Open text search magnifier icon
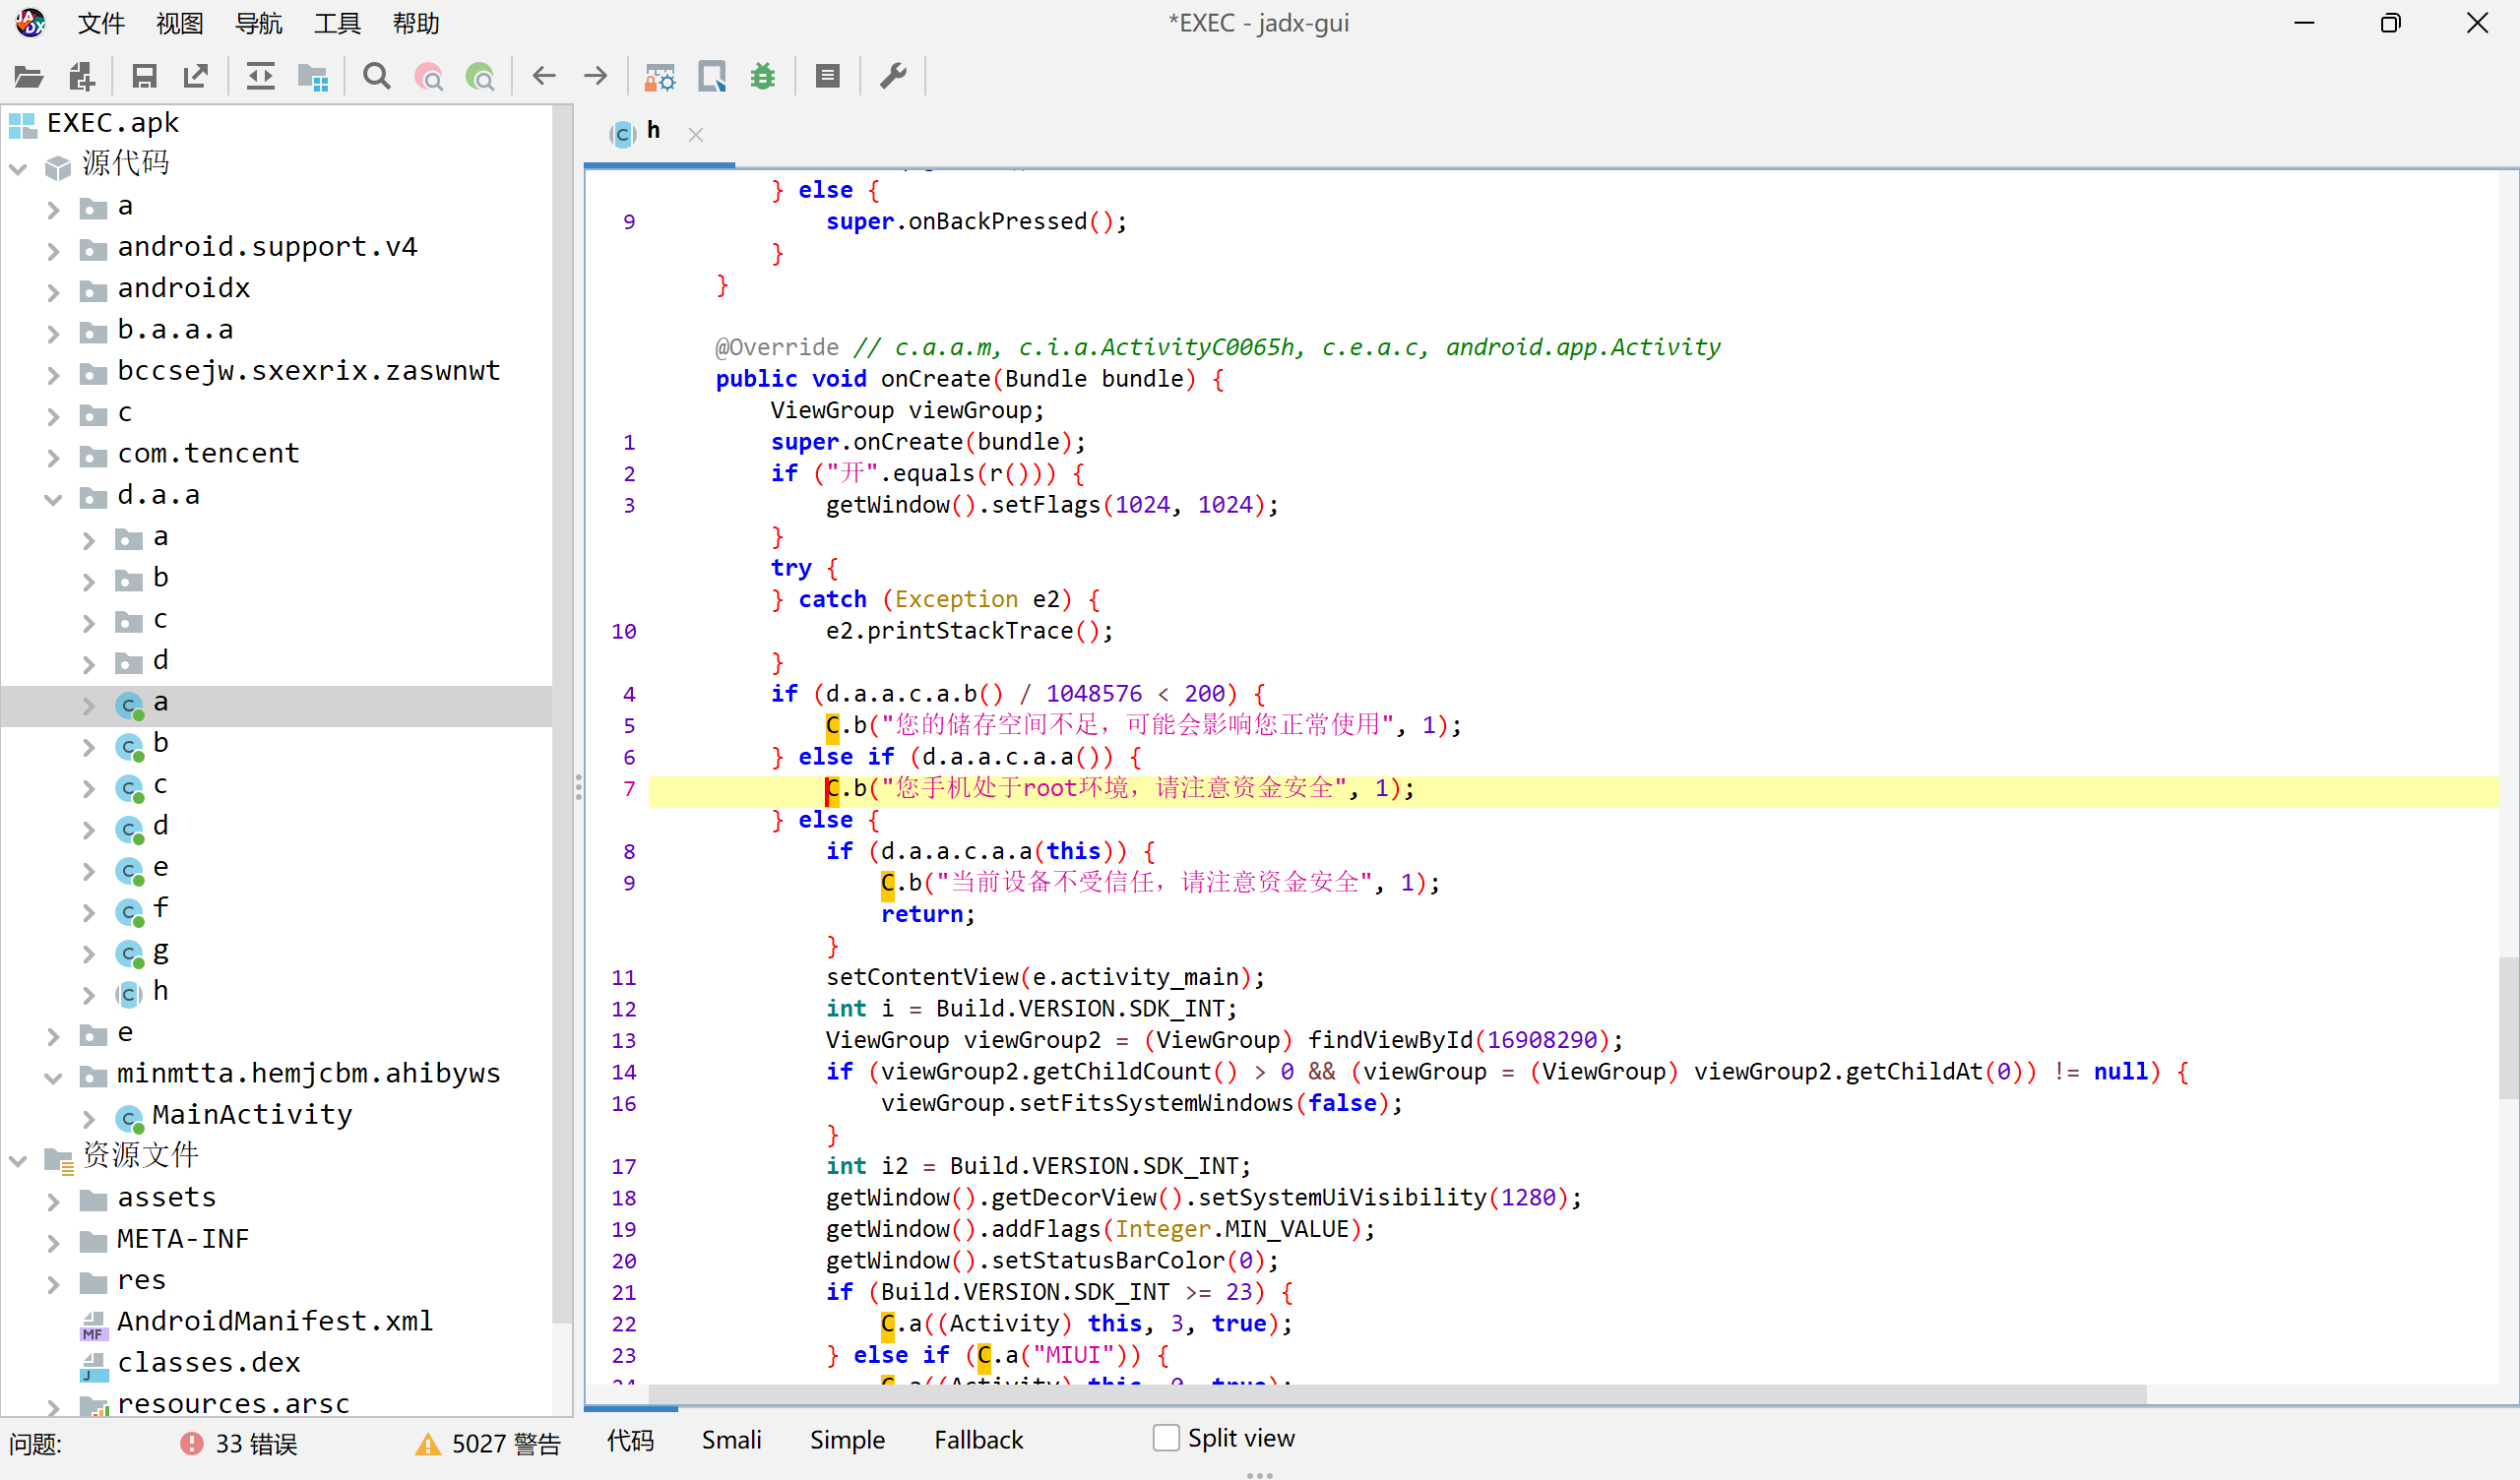The height and width of the screenshot is (1480, 2520). [377, 76]
